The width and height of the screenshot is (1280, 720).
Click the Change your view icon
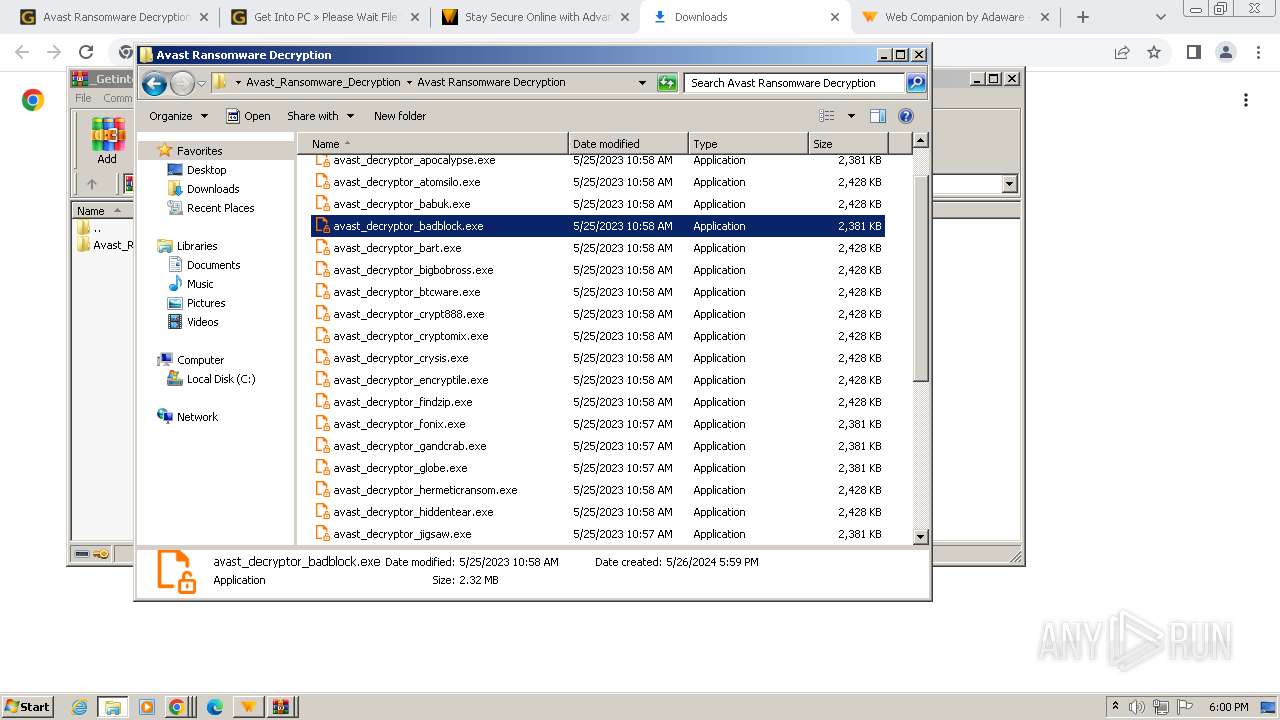(x=827, y=116)
